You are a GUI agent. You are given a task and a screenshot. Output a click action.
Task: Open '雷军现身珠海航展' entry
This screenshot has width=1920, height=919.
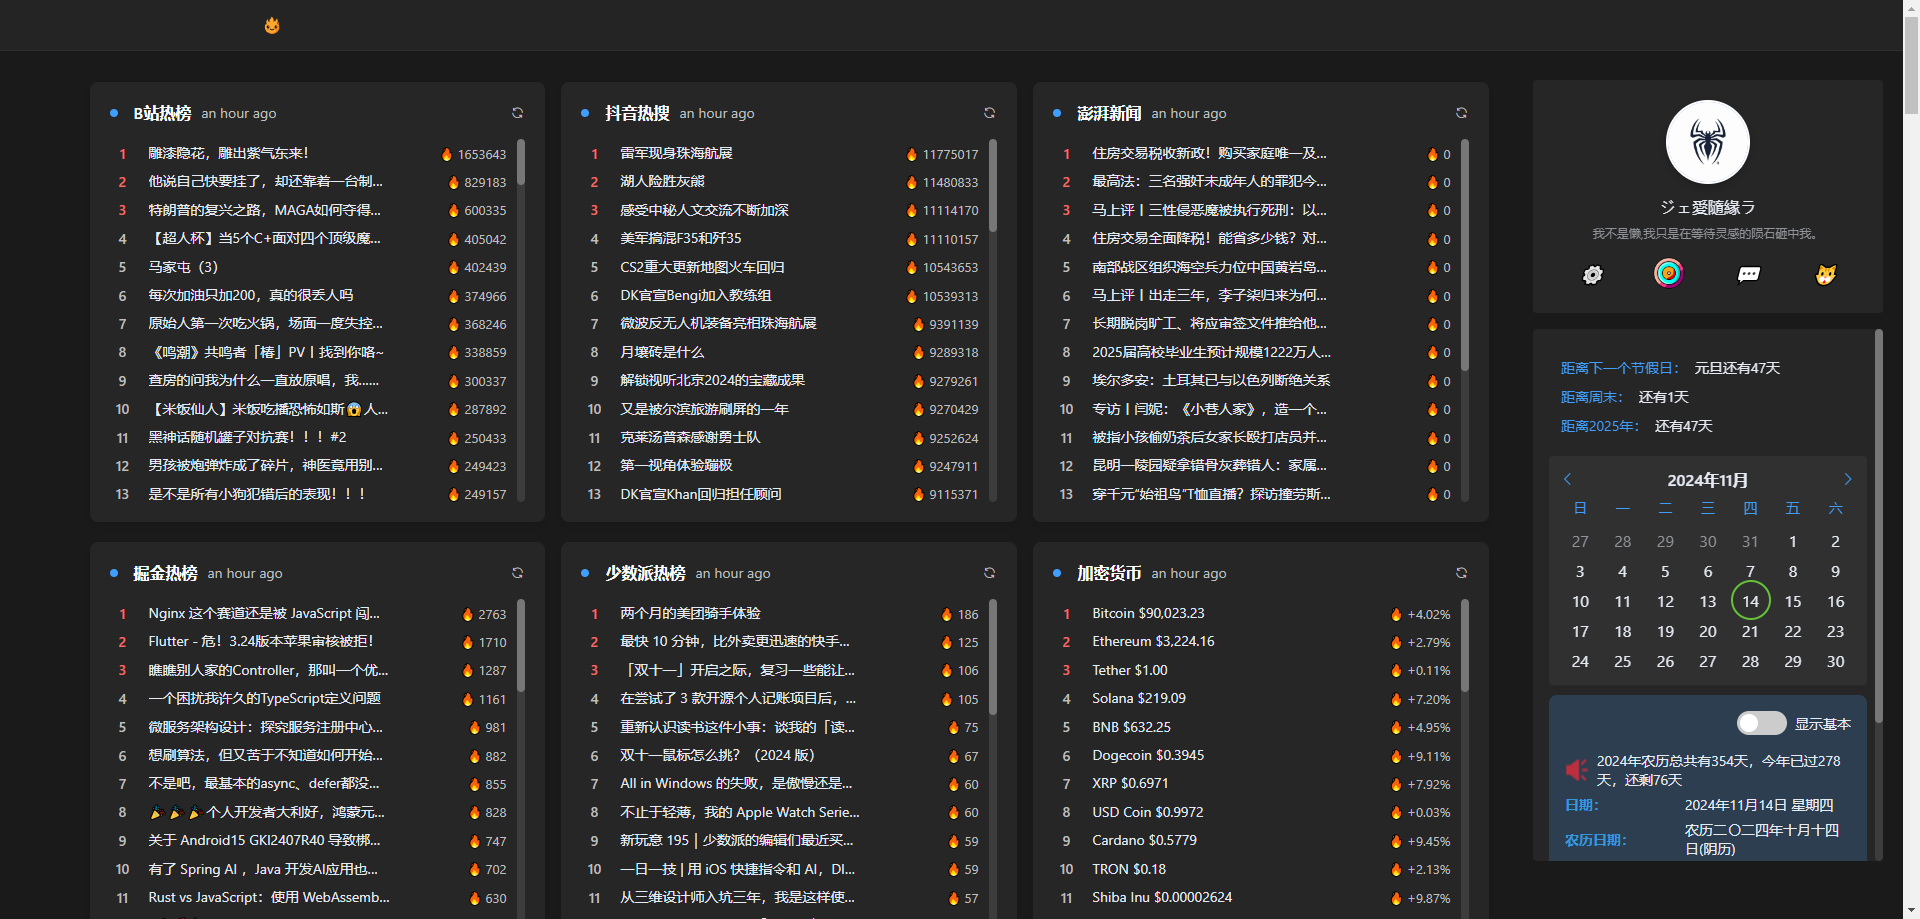(676, 153)
